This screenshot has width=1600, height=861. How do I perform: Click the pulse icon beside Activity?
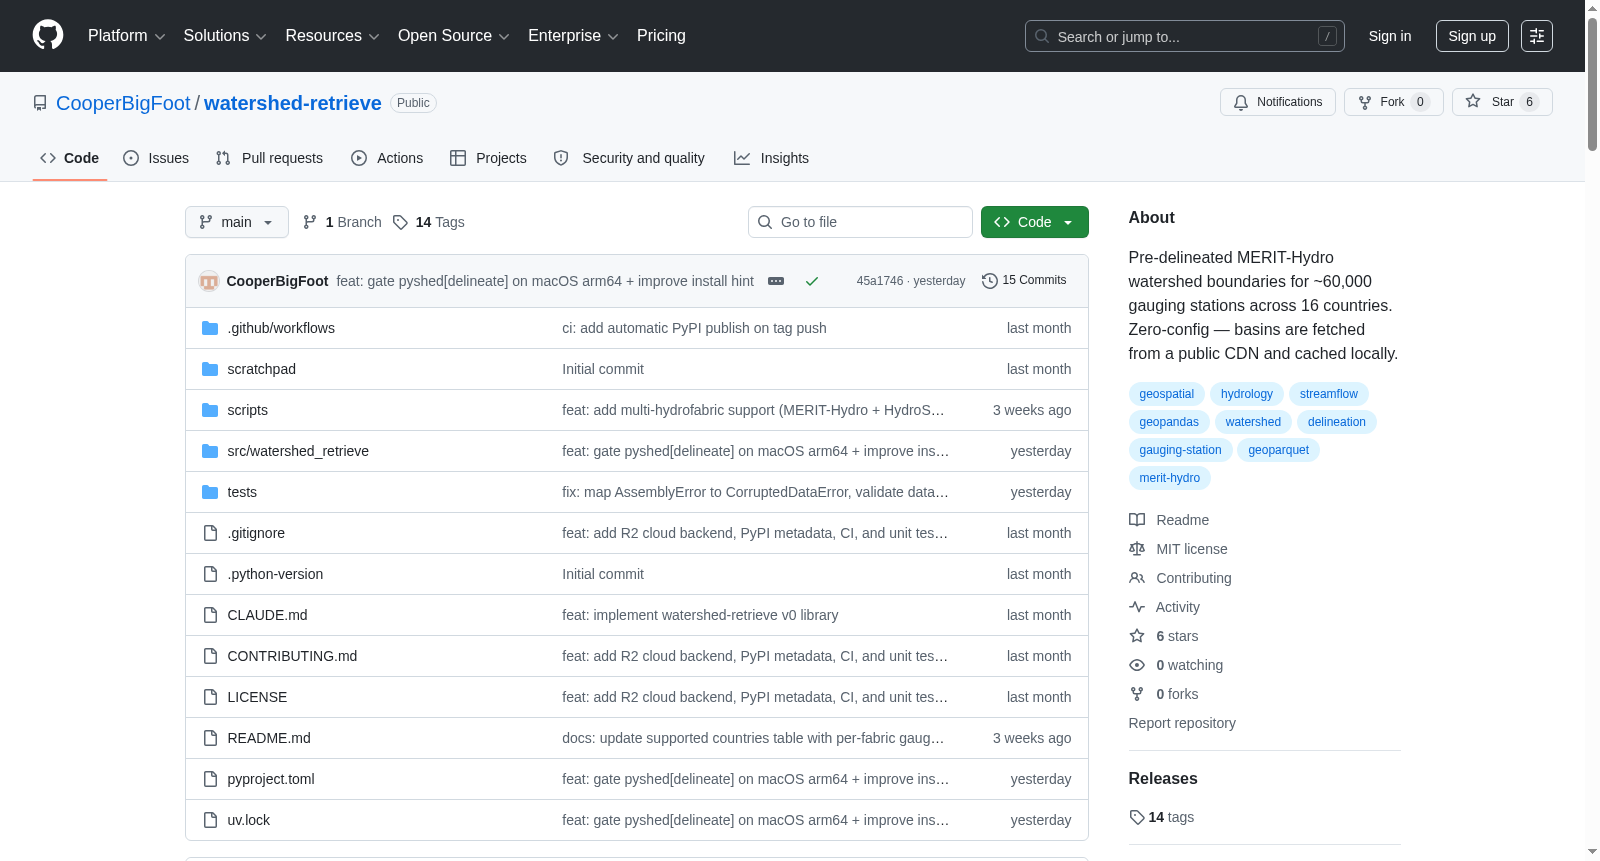(x=1137, y=607)
